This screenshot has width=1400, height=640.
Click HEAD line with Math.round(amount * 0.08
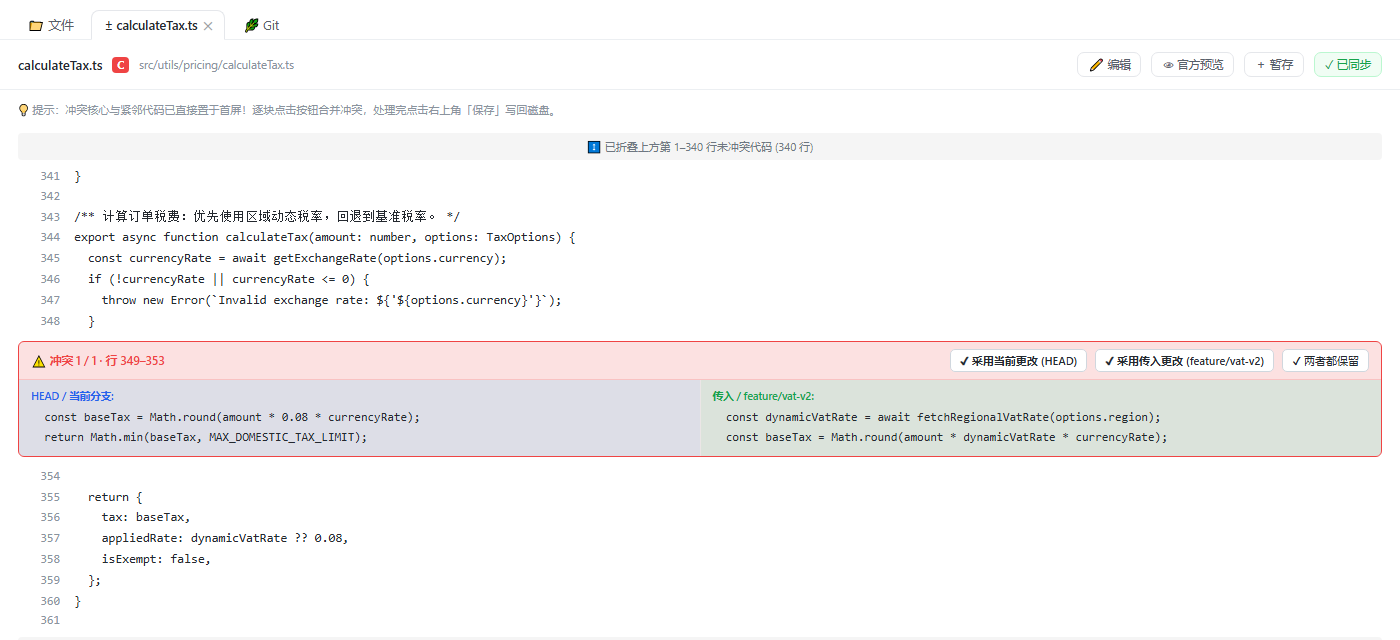232,417
